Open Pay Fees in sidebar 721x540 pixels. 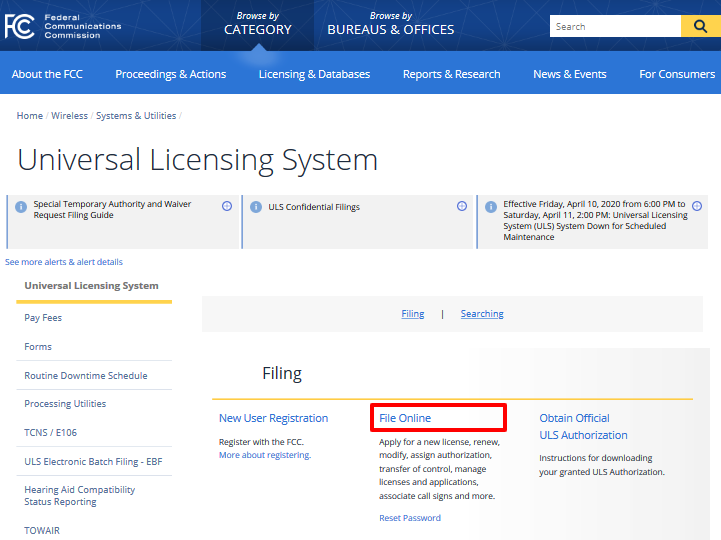(x=43, y=318)
